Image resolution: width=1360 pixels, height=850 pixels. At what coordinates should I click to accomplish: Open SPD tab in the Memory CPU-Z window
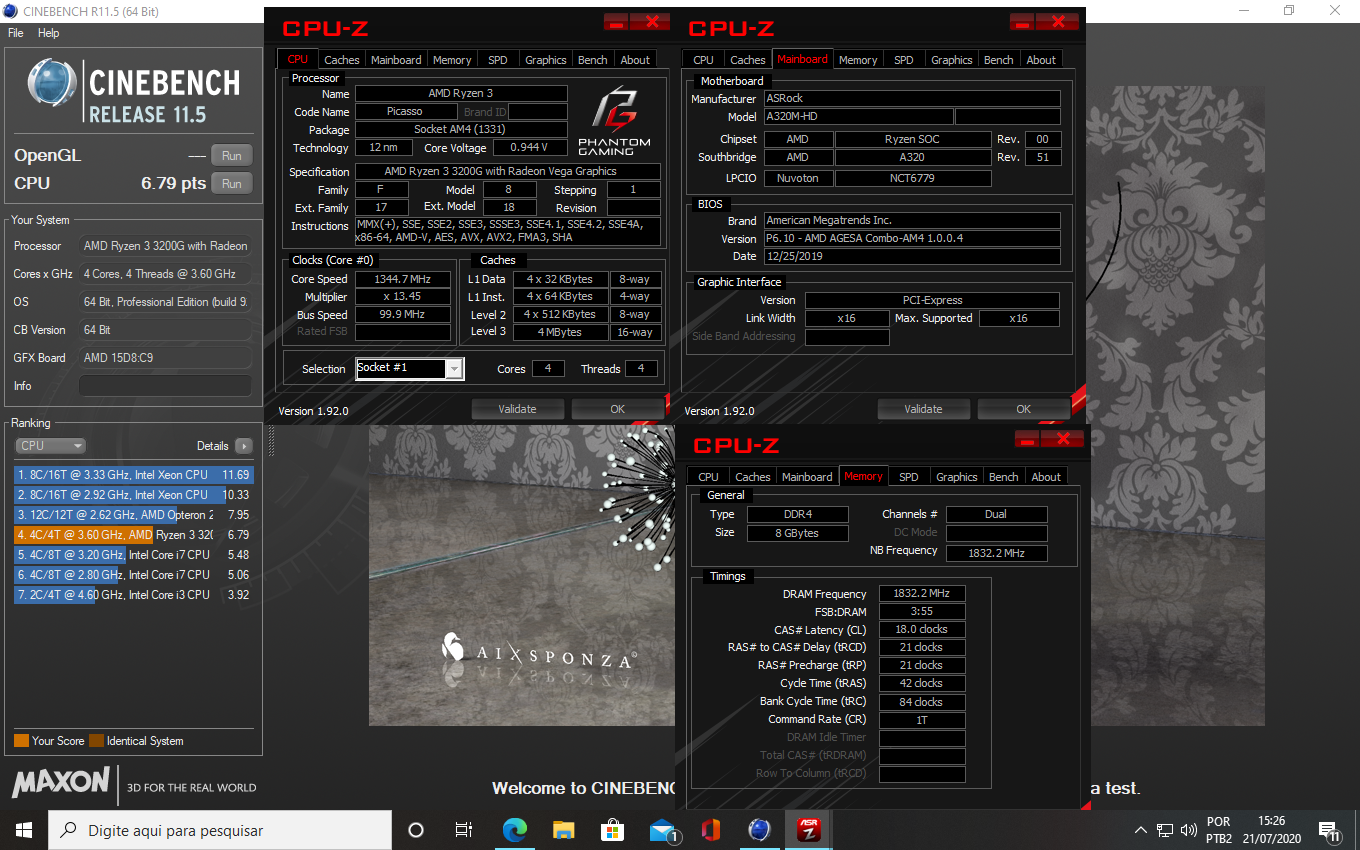tap(909, 477)
